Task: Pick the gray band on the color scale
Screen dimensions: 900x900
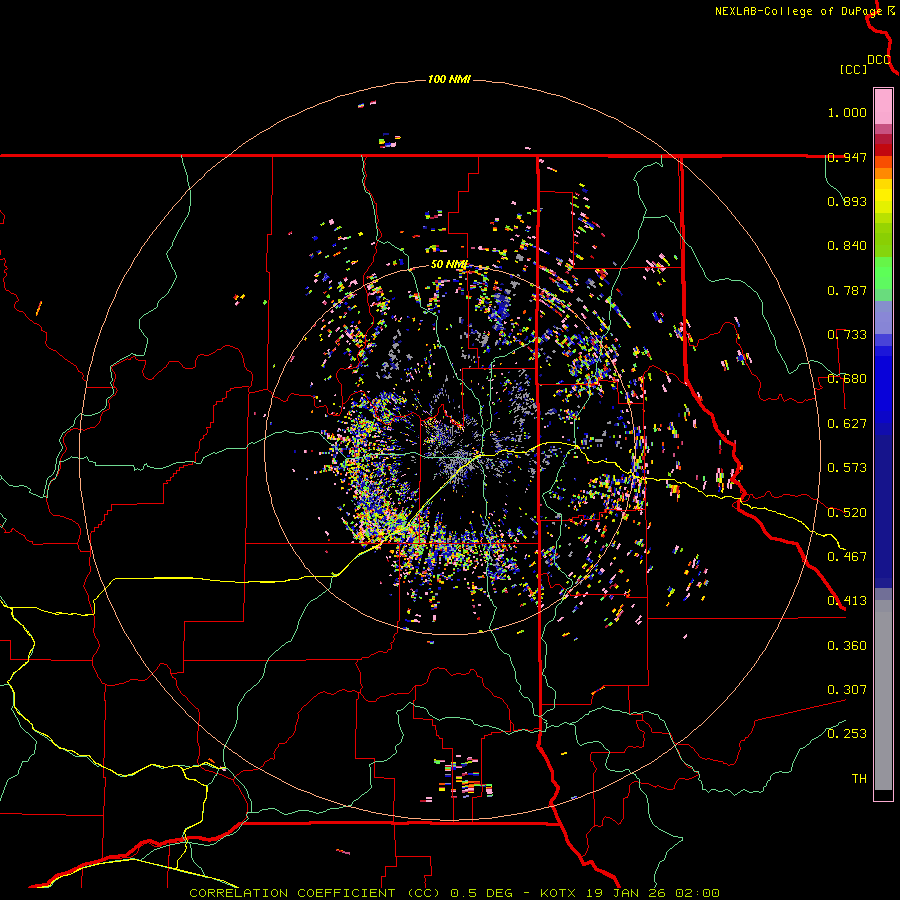Action: click(883, 695)
